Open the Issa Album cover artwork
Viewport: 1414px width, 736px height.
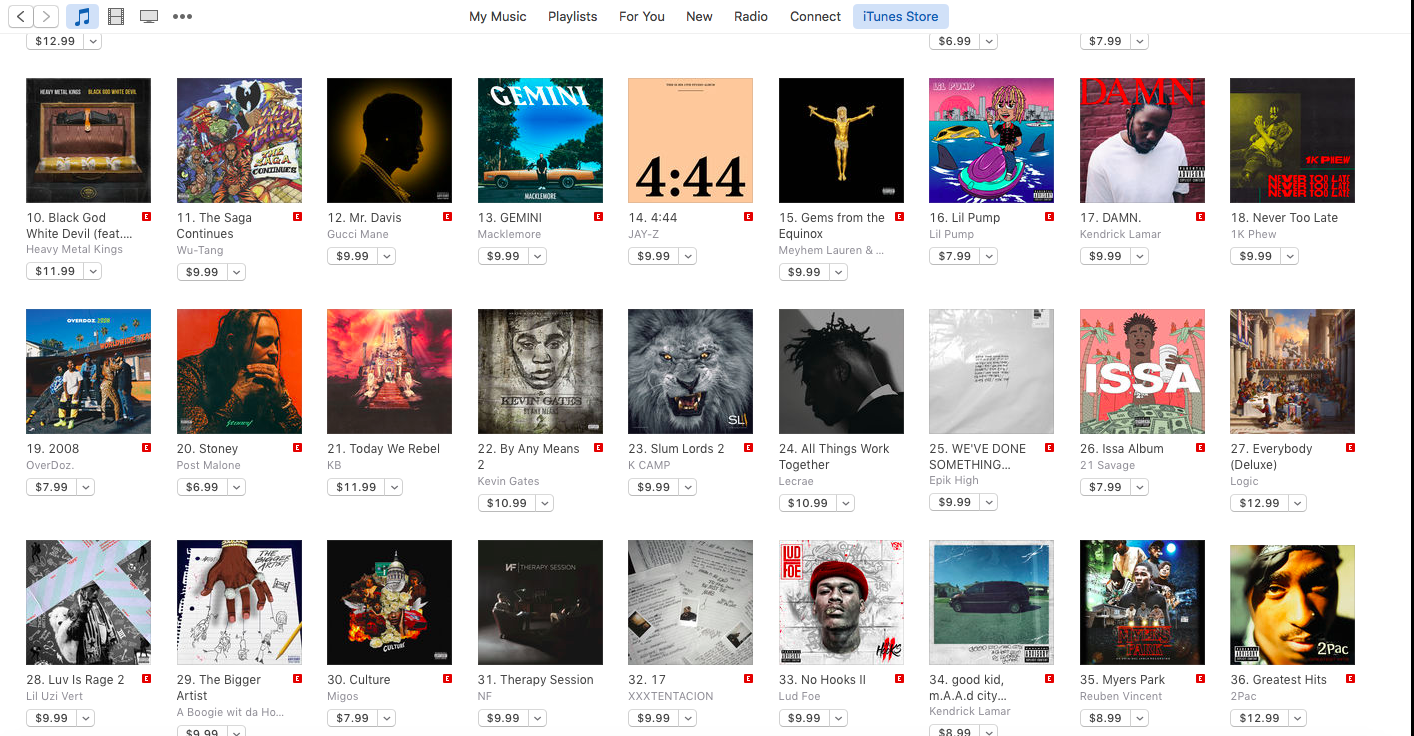[x=1142, y=371]
